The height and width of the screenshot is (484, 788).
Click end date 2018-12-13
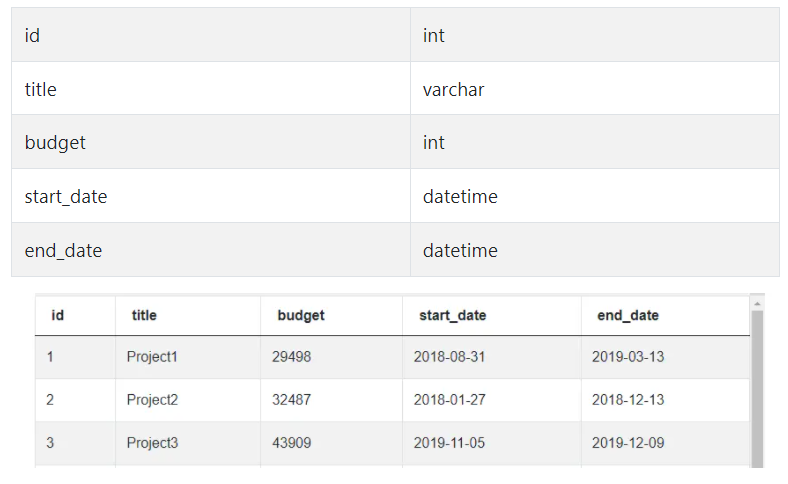[628, 400]
